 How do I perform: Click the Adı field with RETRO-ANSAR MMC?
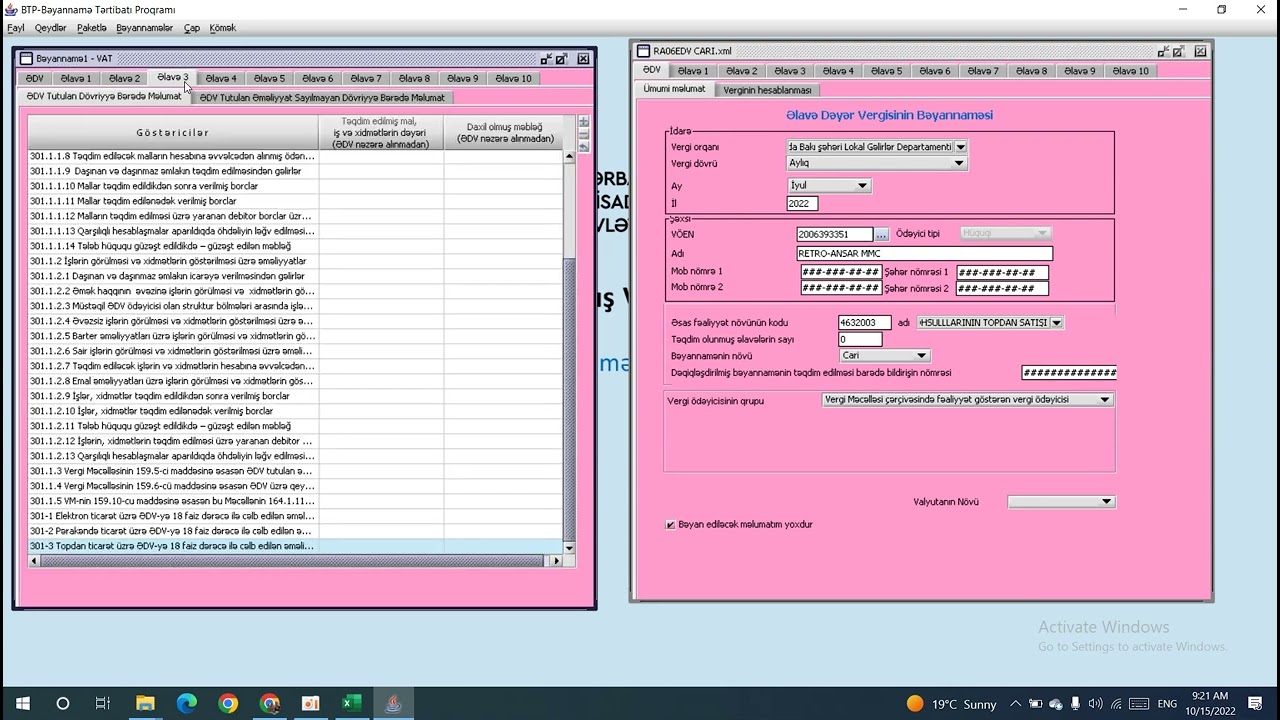click(925, 254)
